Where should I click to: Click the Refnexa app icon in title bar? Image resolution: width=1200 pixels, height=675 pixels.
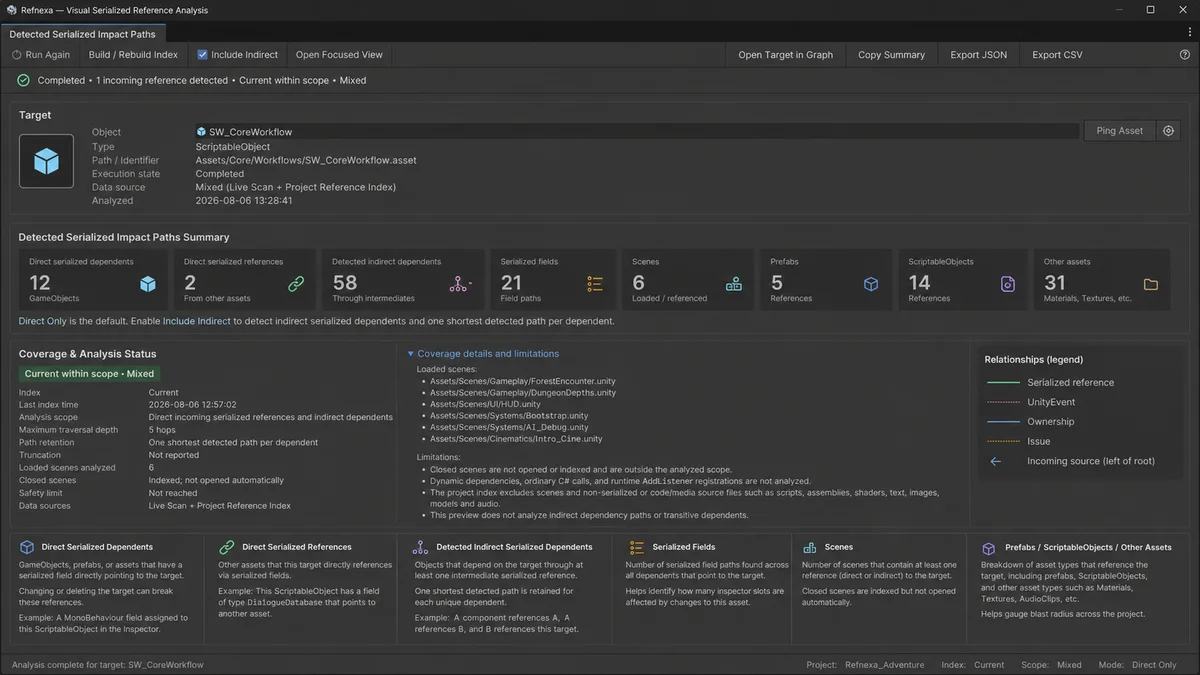click(x=11, y=10)
